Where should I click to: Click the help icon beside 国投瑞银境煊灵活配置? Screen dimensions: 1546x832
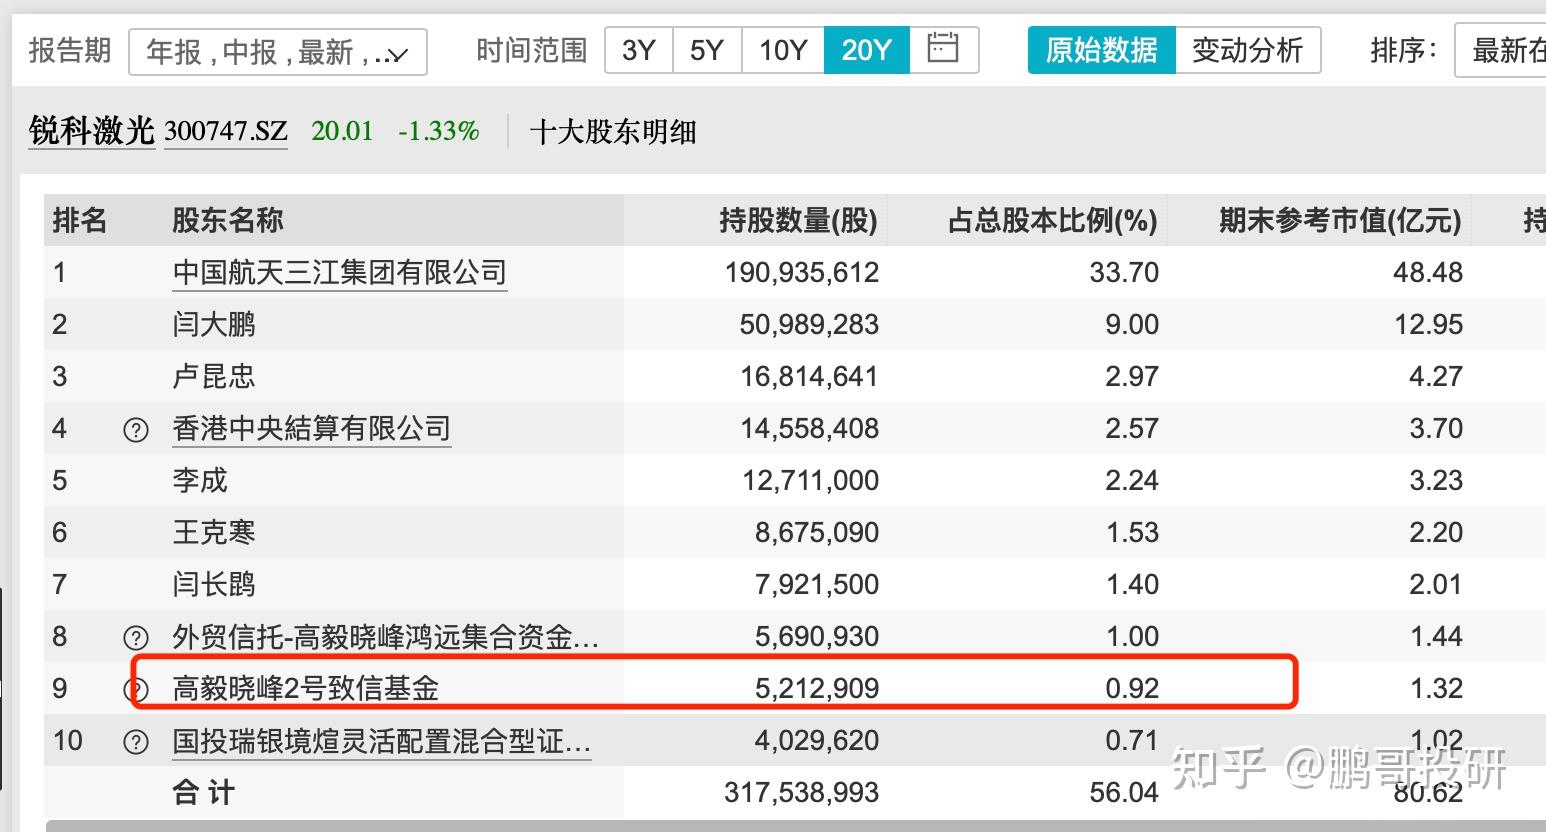coord(135,742)
